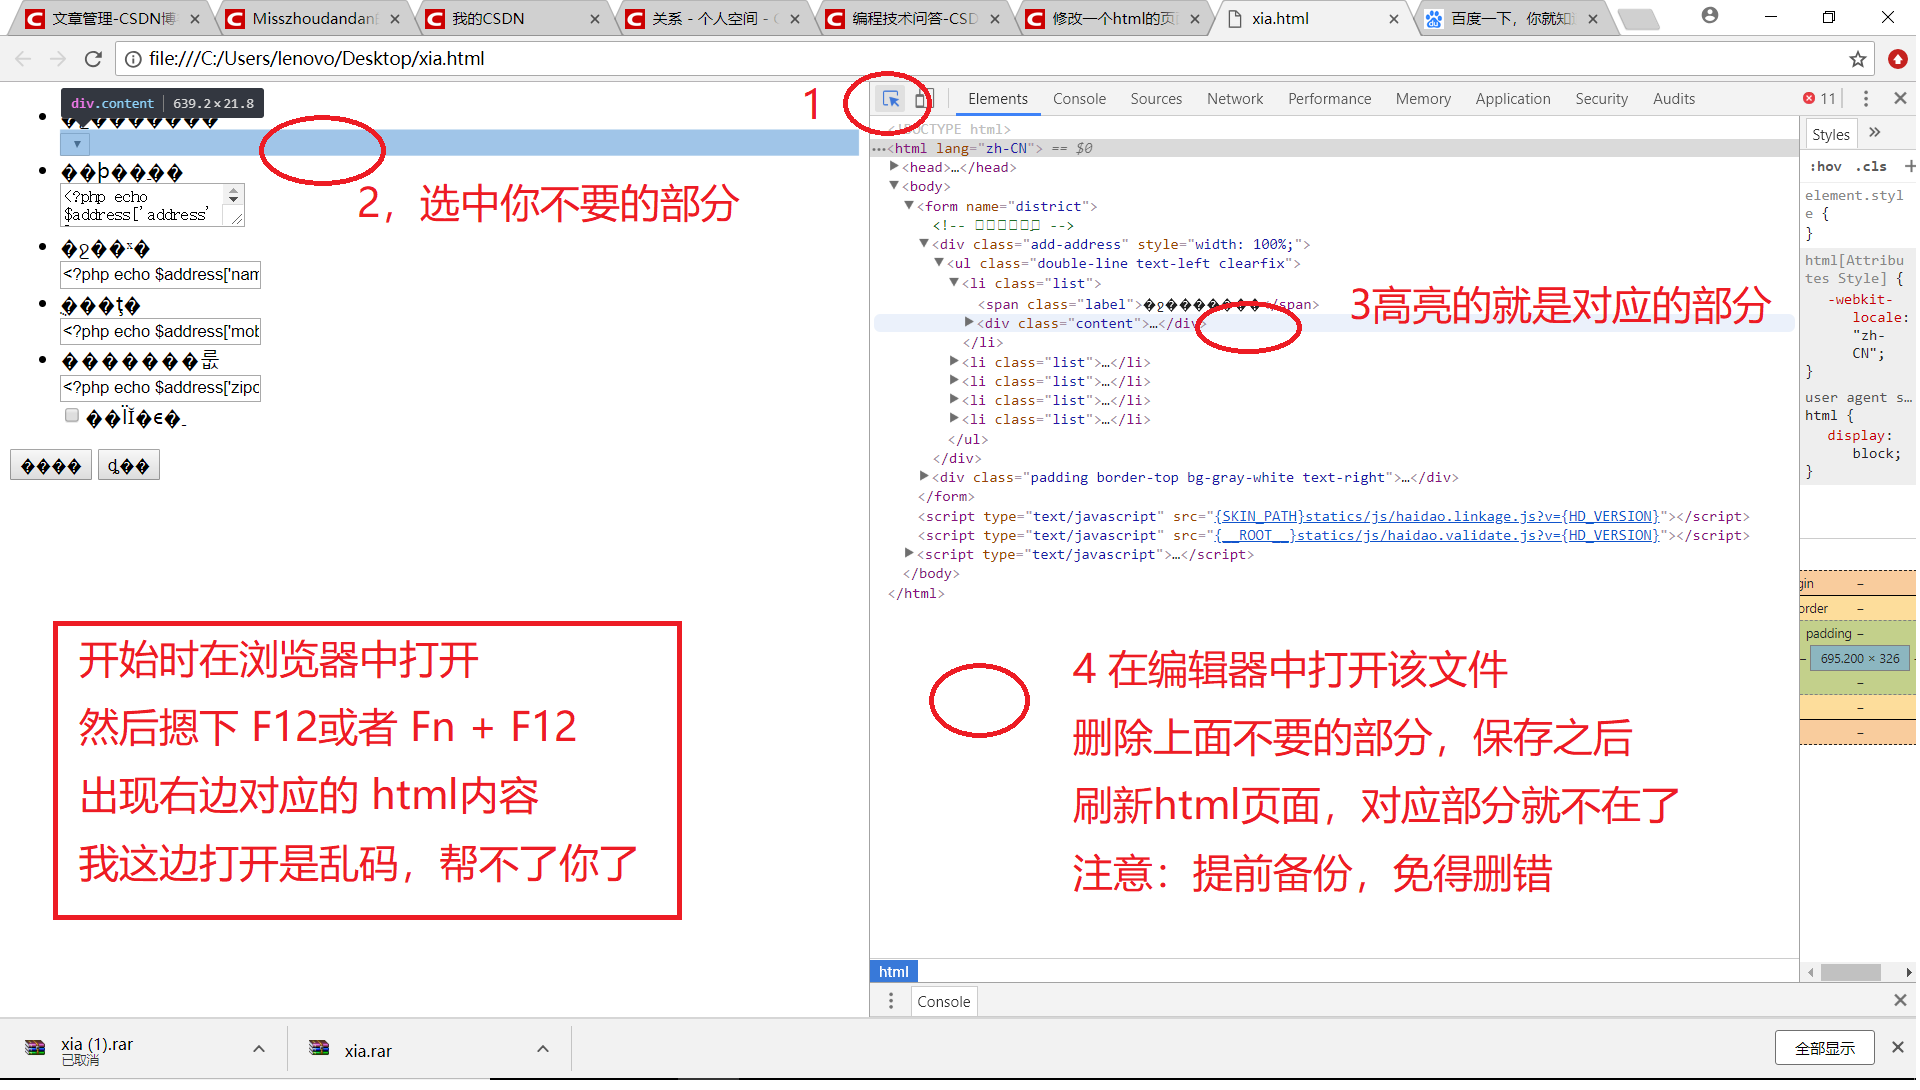Focus the $address['zipc text input
The width and height of the screenshot is (1920, 1090).
click(161, 388)
